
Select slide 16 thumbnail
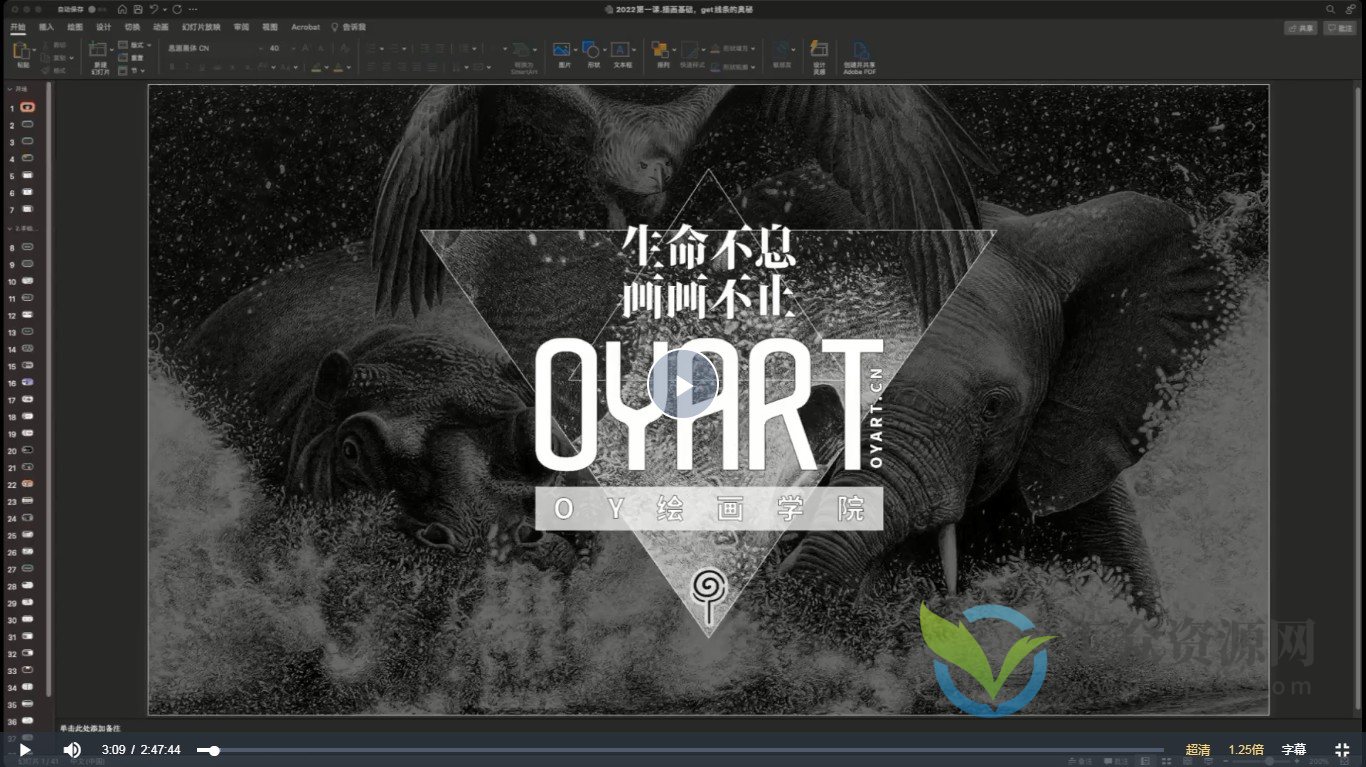pyautogui.click(x=28, y=383)
